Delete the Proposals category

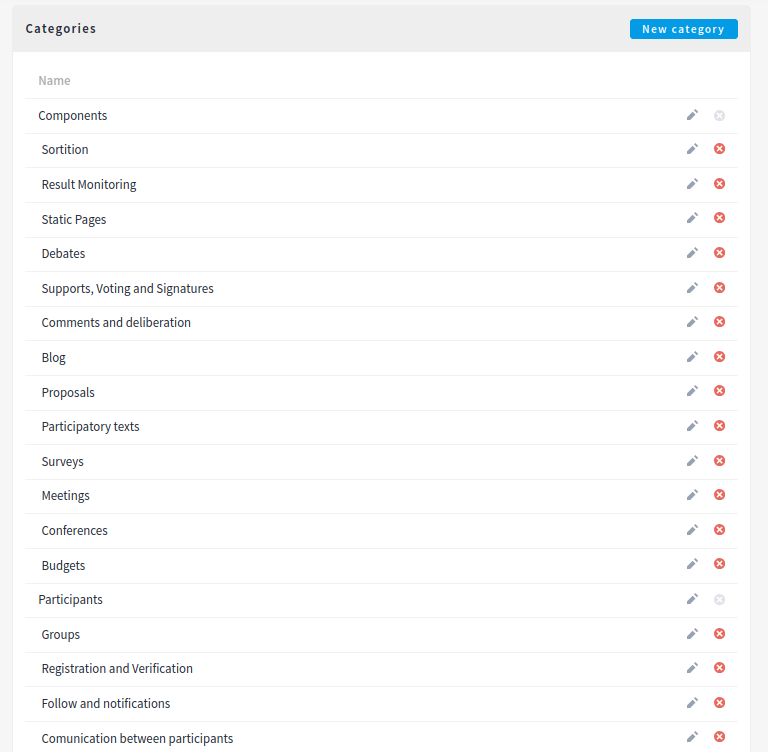point(719,390)
